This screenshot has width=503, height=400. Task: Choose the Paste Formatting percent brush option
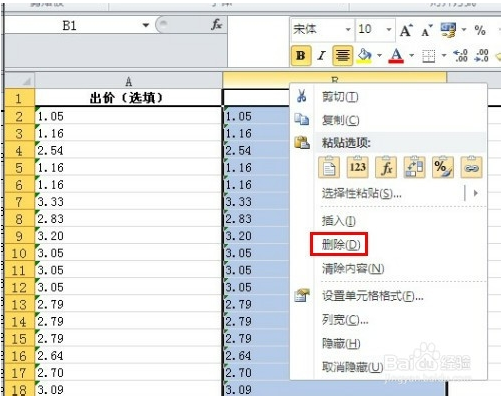click(x=443, y=167)
